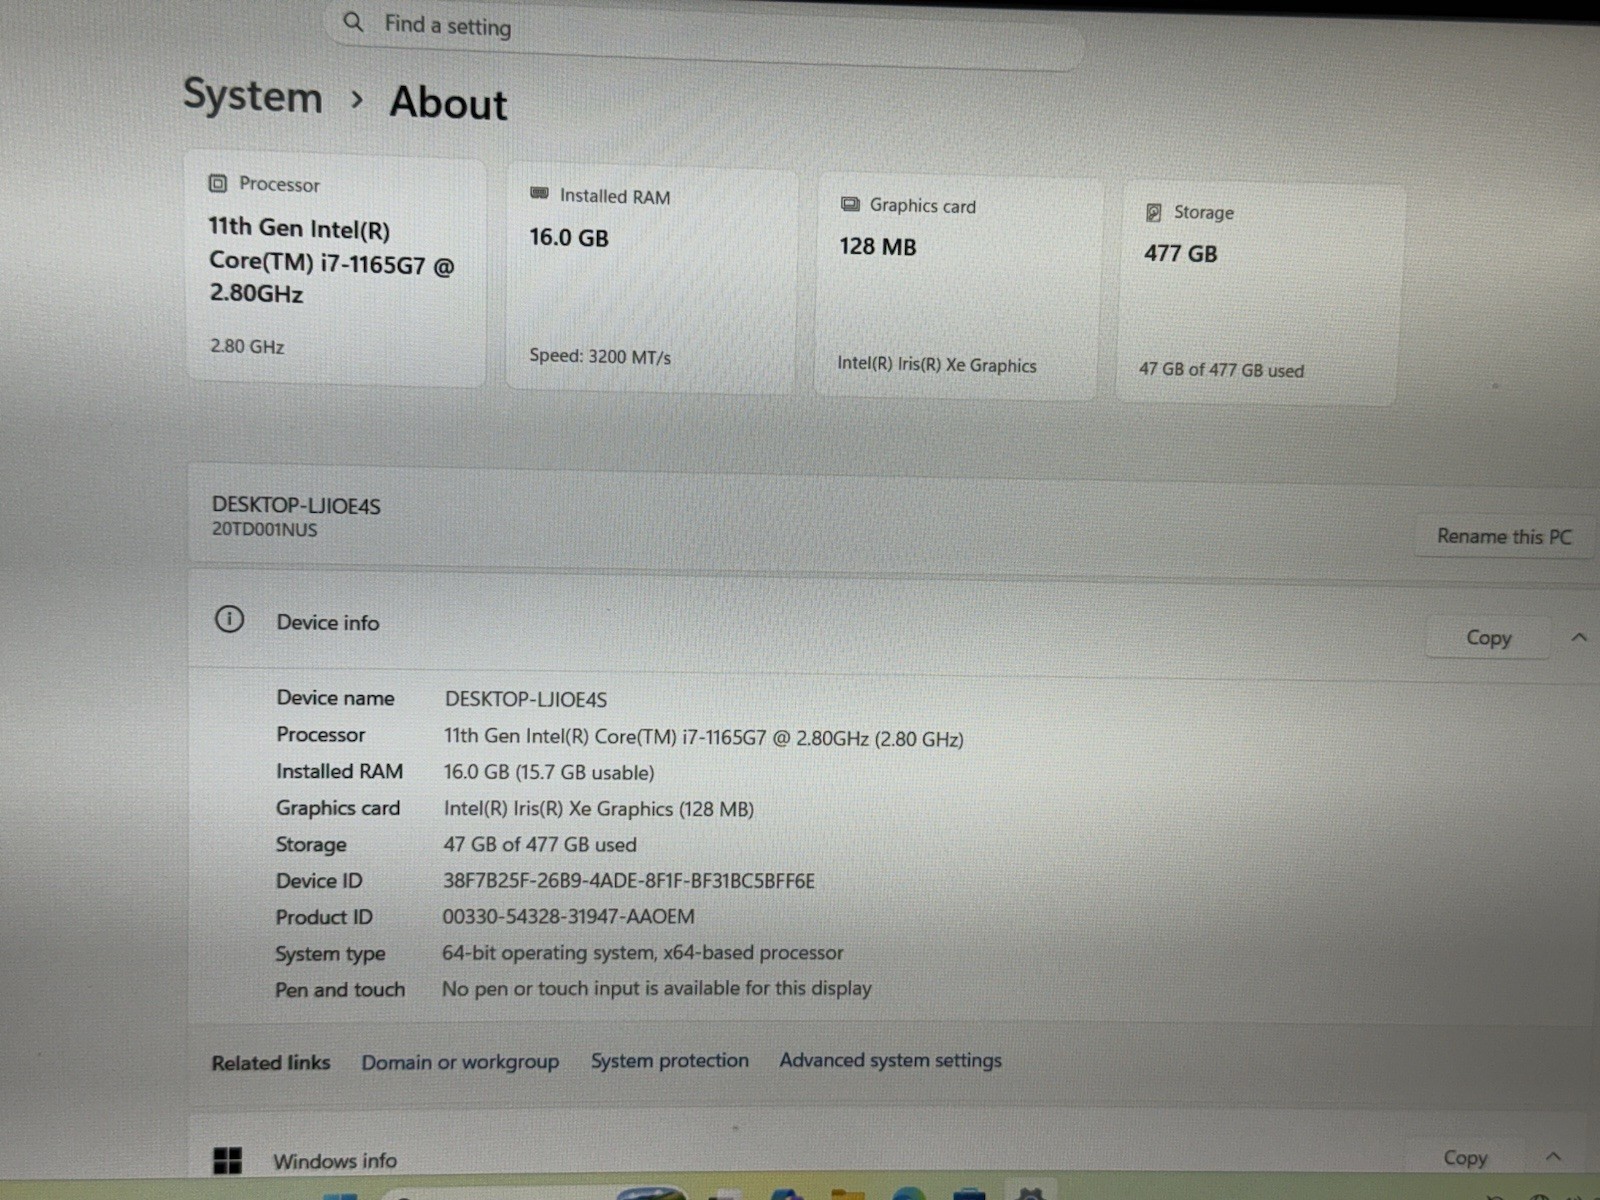This screenshot has width=1600, height=1200.
Task: Collapse the Device info section chevron
Action: tap(1579, 637)
